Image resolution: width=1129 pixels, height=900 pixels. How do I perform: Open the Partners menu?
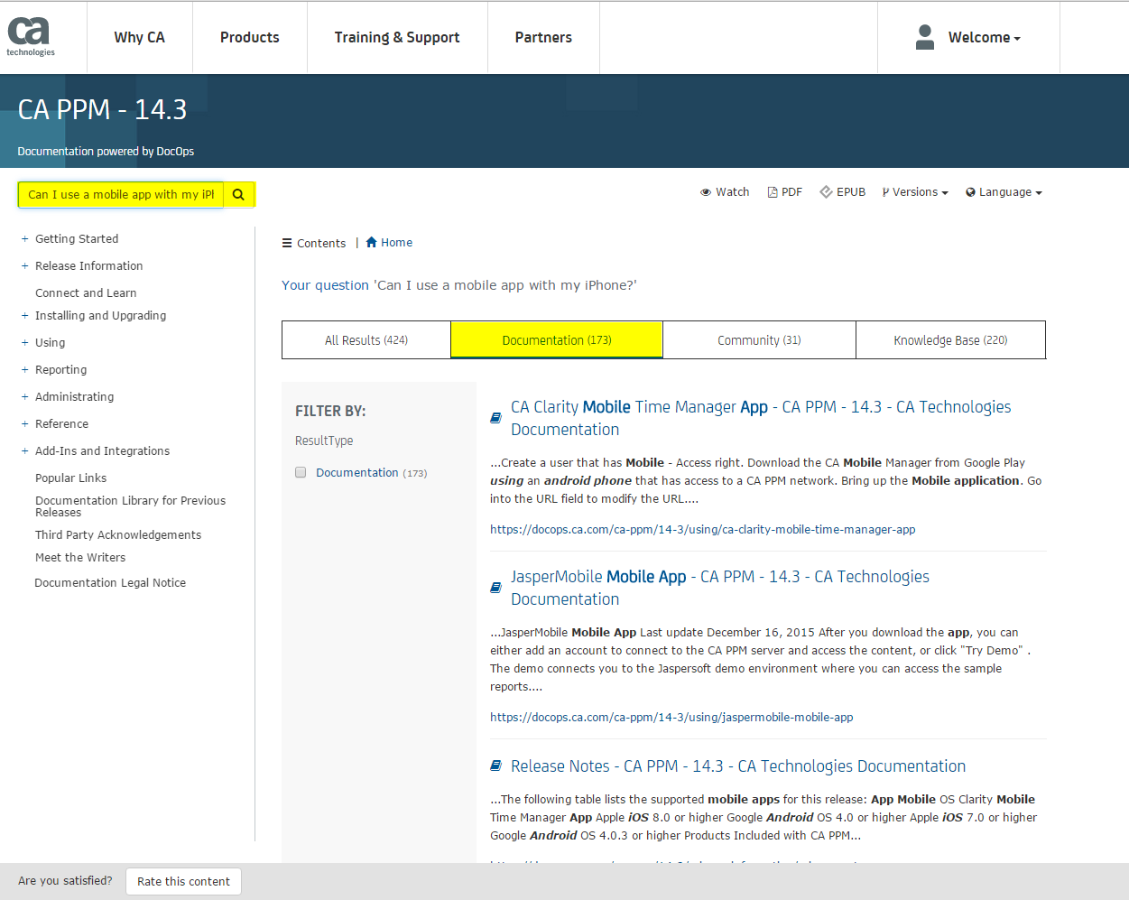pos(544,37)
